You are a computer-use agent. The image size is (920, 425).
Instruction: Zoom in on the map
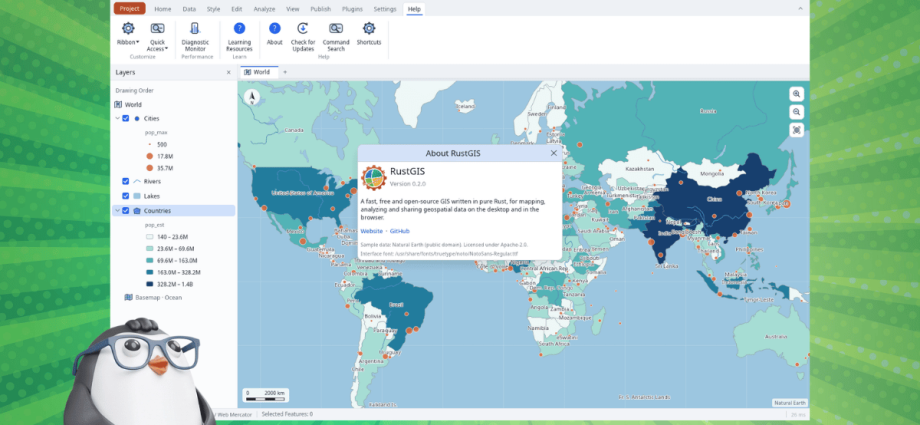(x=796, y=94)
